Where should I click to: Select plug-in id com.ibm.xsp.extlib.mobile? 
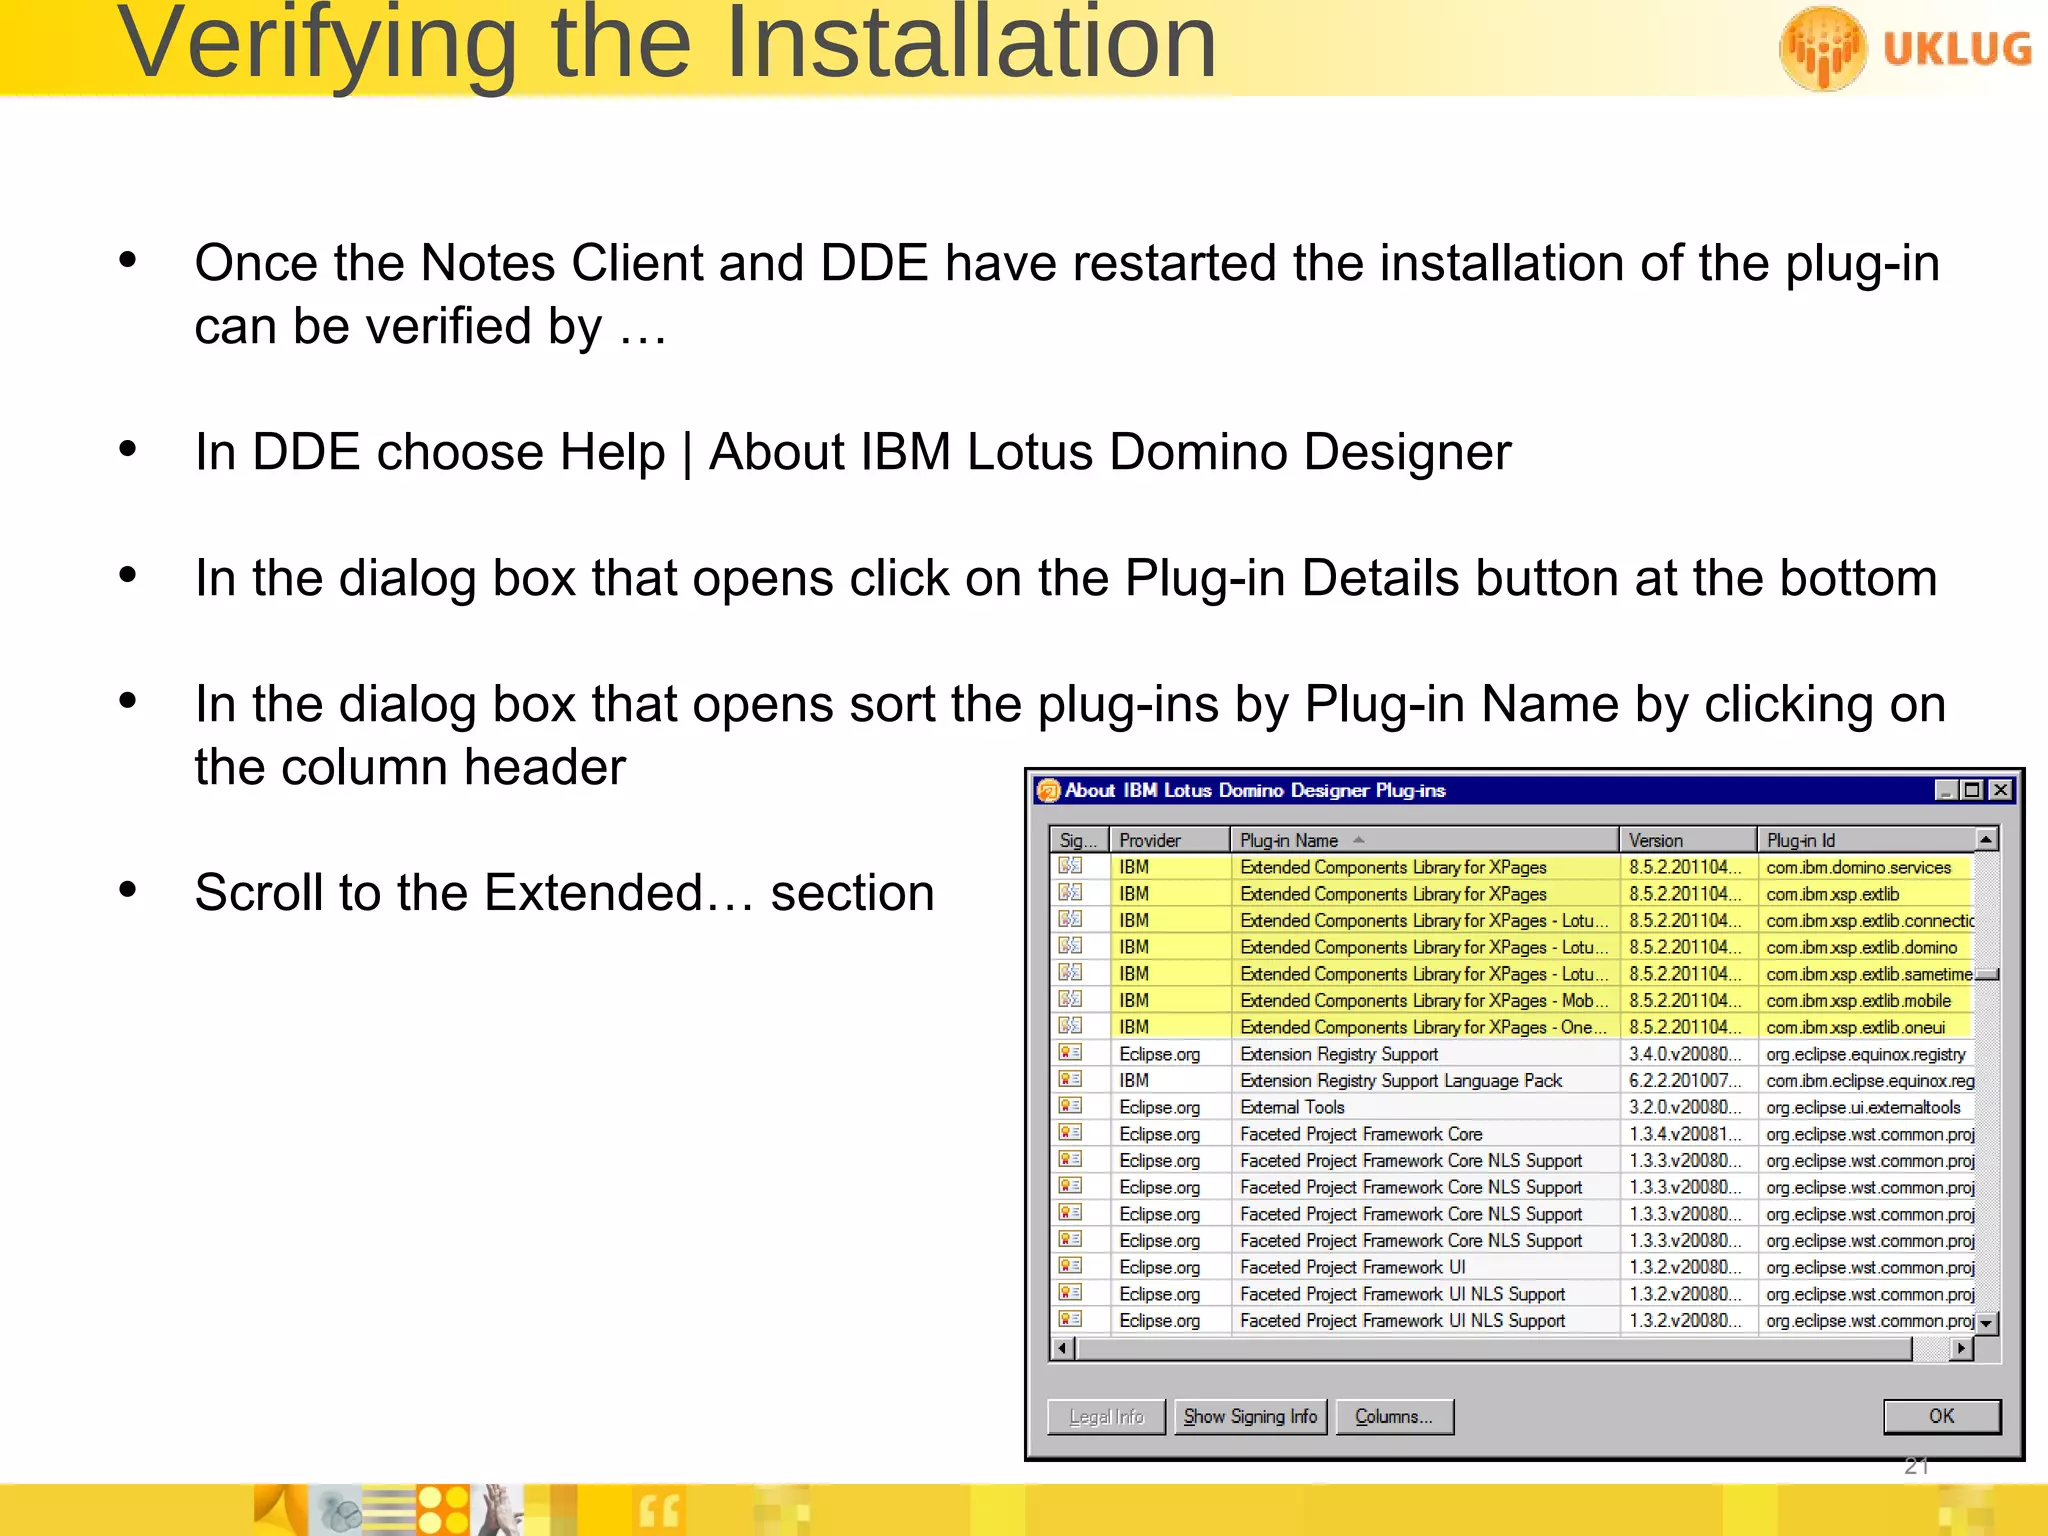click(1859, 1000)
